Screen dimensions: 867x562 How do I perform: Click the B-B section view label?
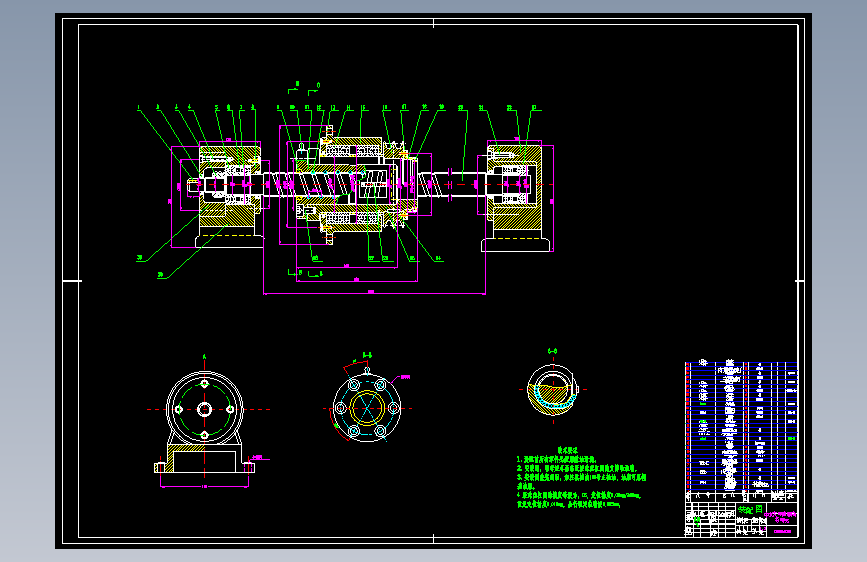367,355
